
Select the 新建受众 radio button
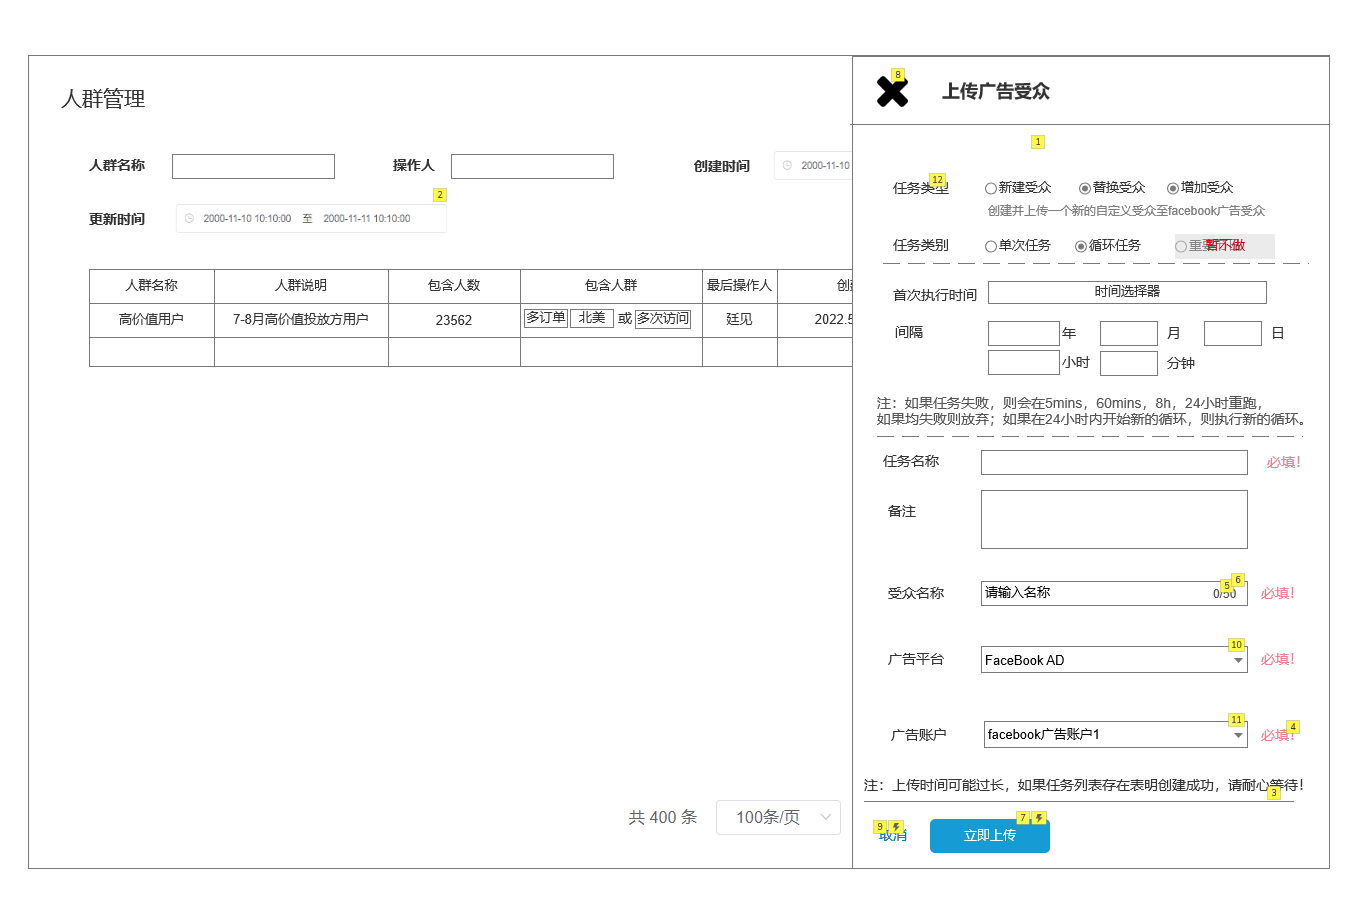[990, 188]
